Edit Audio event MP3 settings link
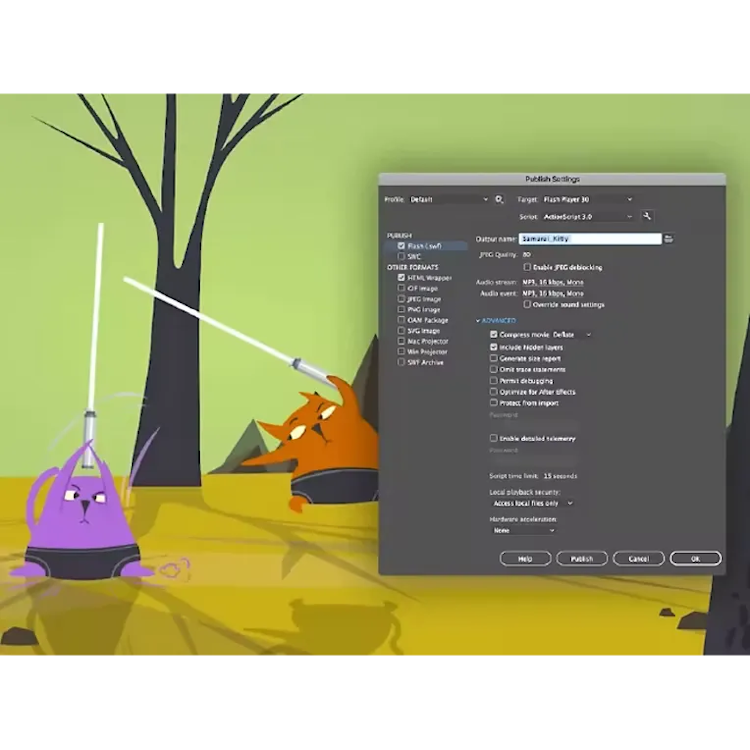This screenshot has height=750, width=750. coord(552,293)
